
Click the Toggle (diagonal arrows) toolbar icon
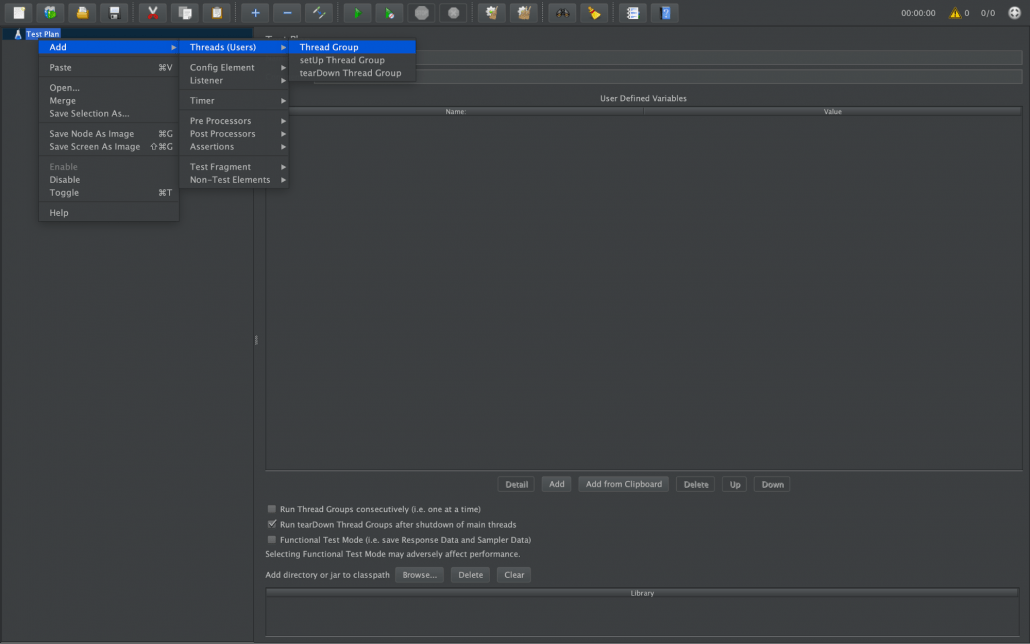(x=318, y=13)
